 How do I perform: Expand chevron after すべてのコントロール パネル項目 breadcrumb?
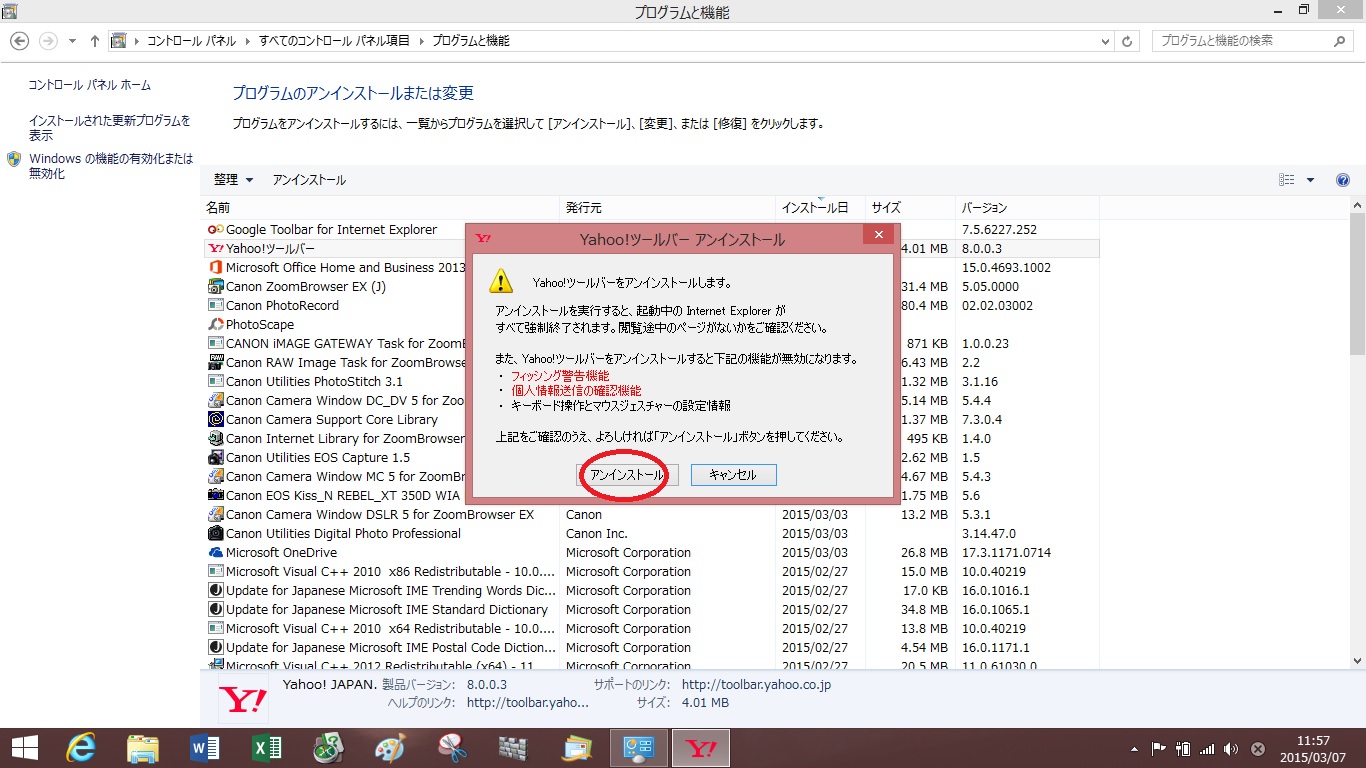pos(421,41)
